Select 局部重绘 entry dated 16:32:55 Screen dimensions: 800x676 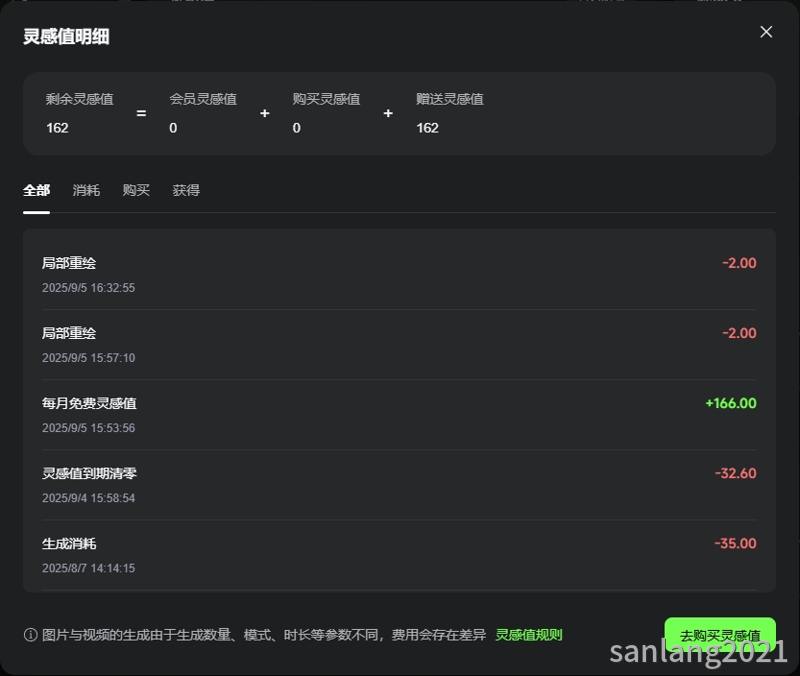coord(399,275)
